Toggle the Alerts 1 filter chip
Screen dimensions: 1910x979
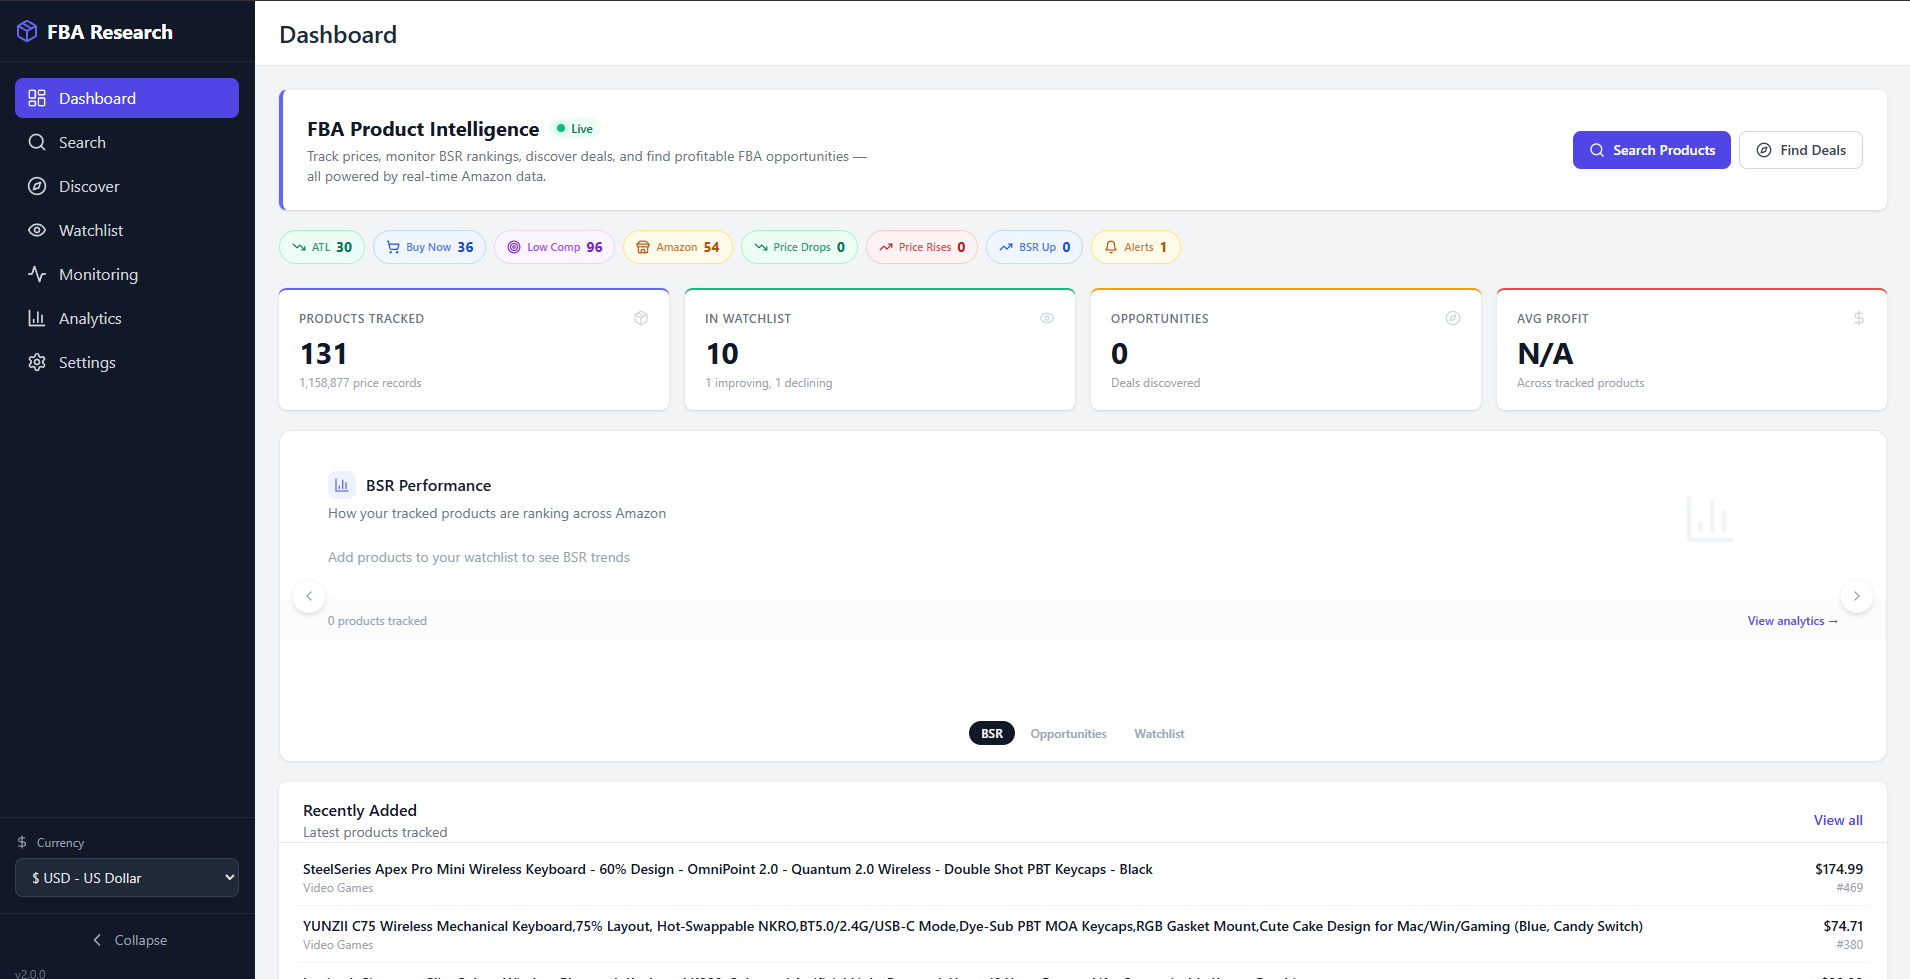tap(1135, 247)
